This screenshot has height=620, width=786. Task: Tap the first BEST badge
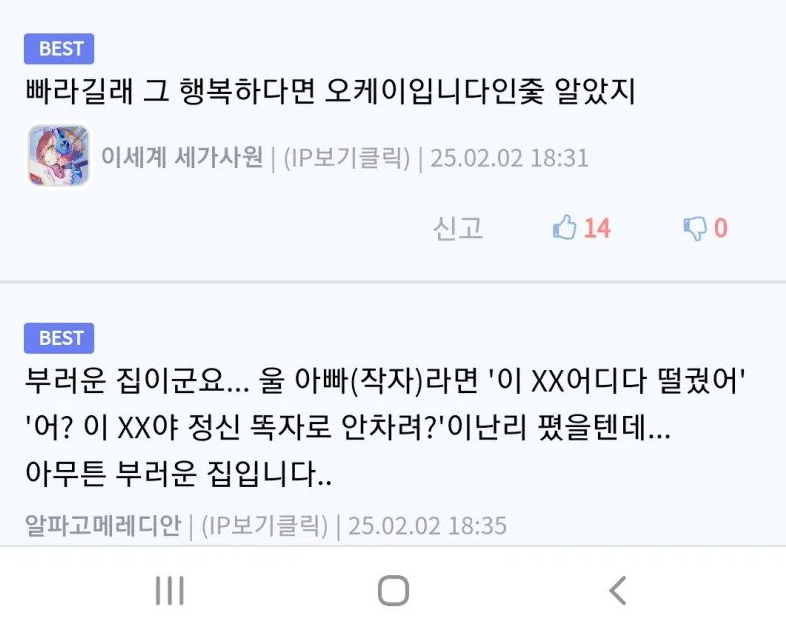[59, 49]
